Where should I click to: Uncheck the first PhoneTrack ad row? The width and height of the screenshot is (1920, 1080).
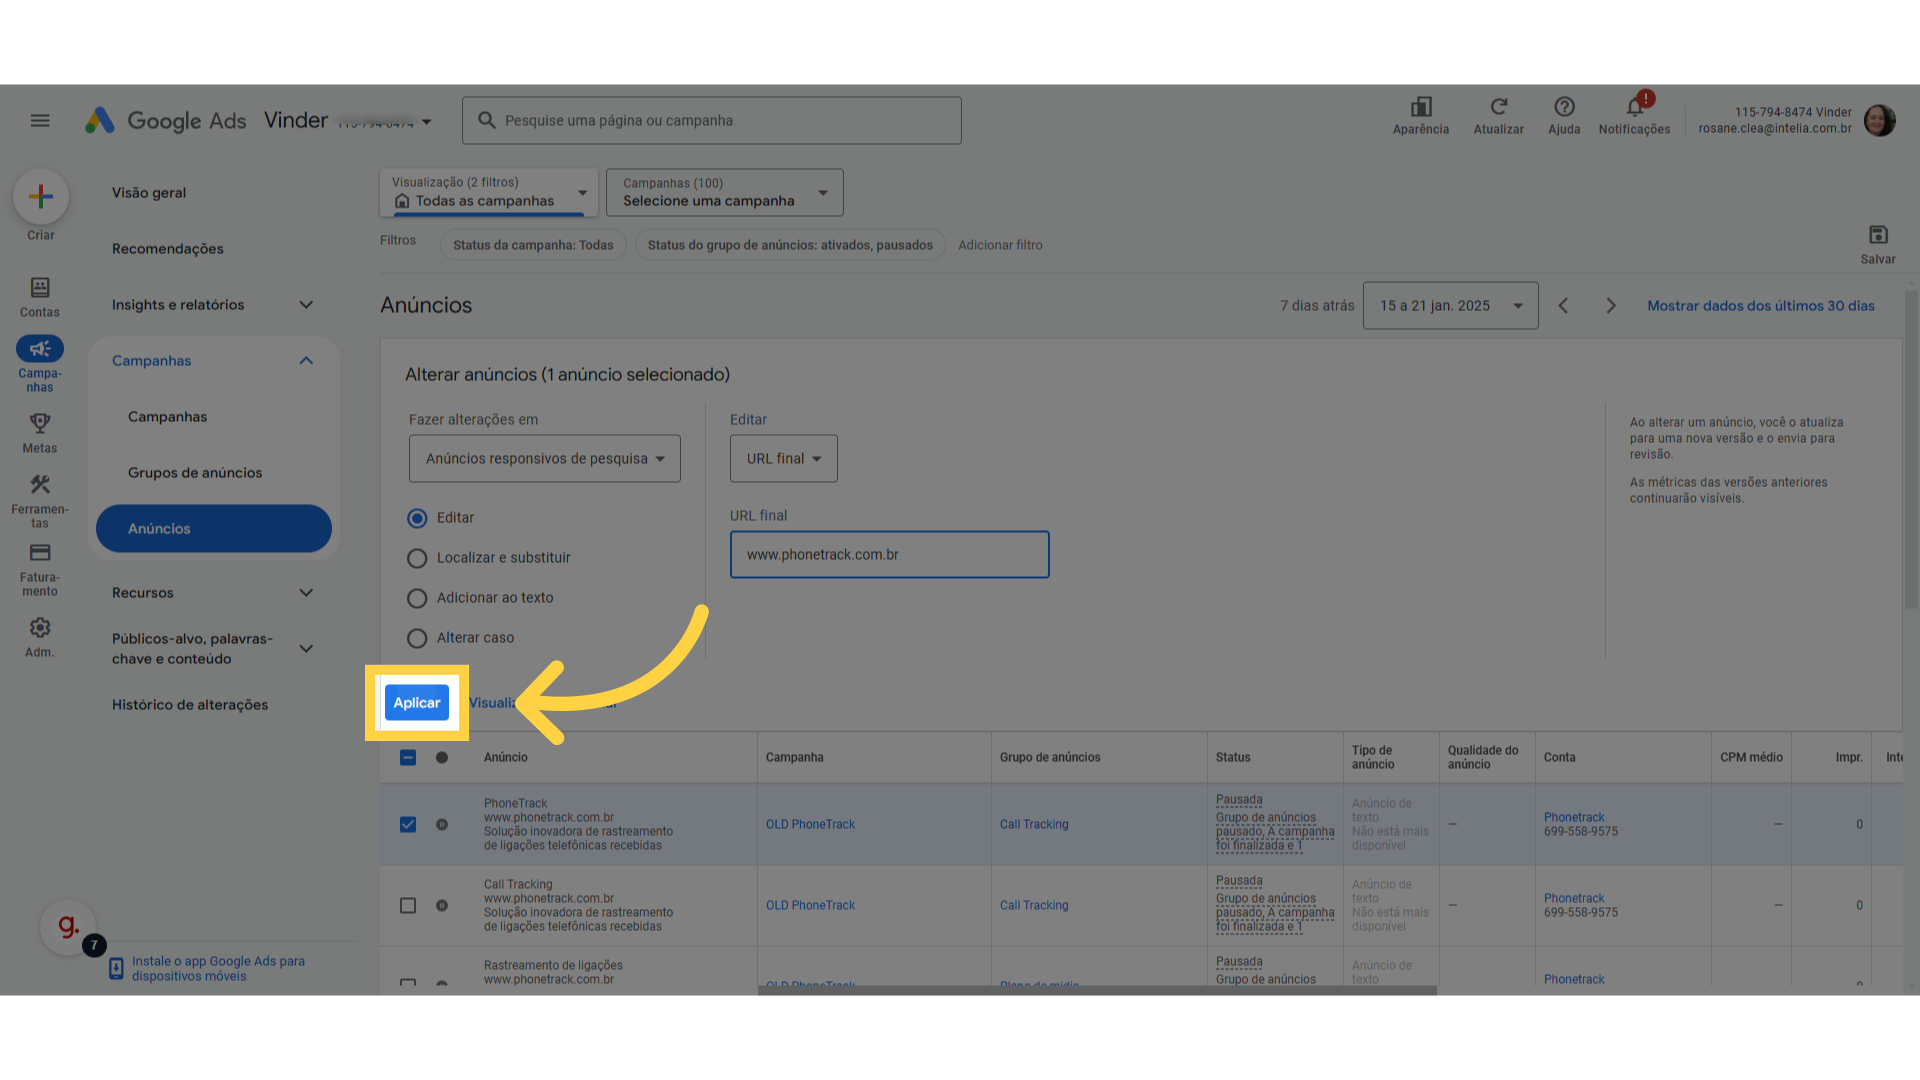[408, 825]
